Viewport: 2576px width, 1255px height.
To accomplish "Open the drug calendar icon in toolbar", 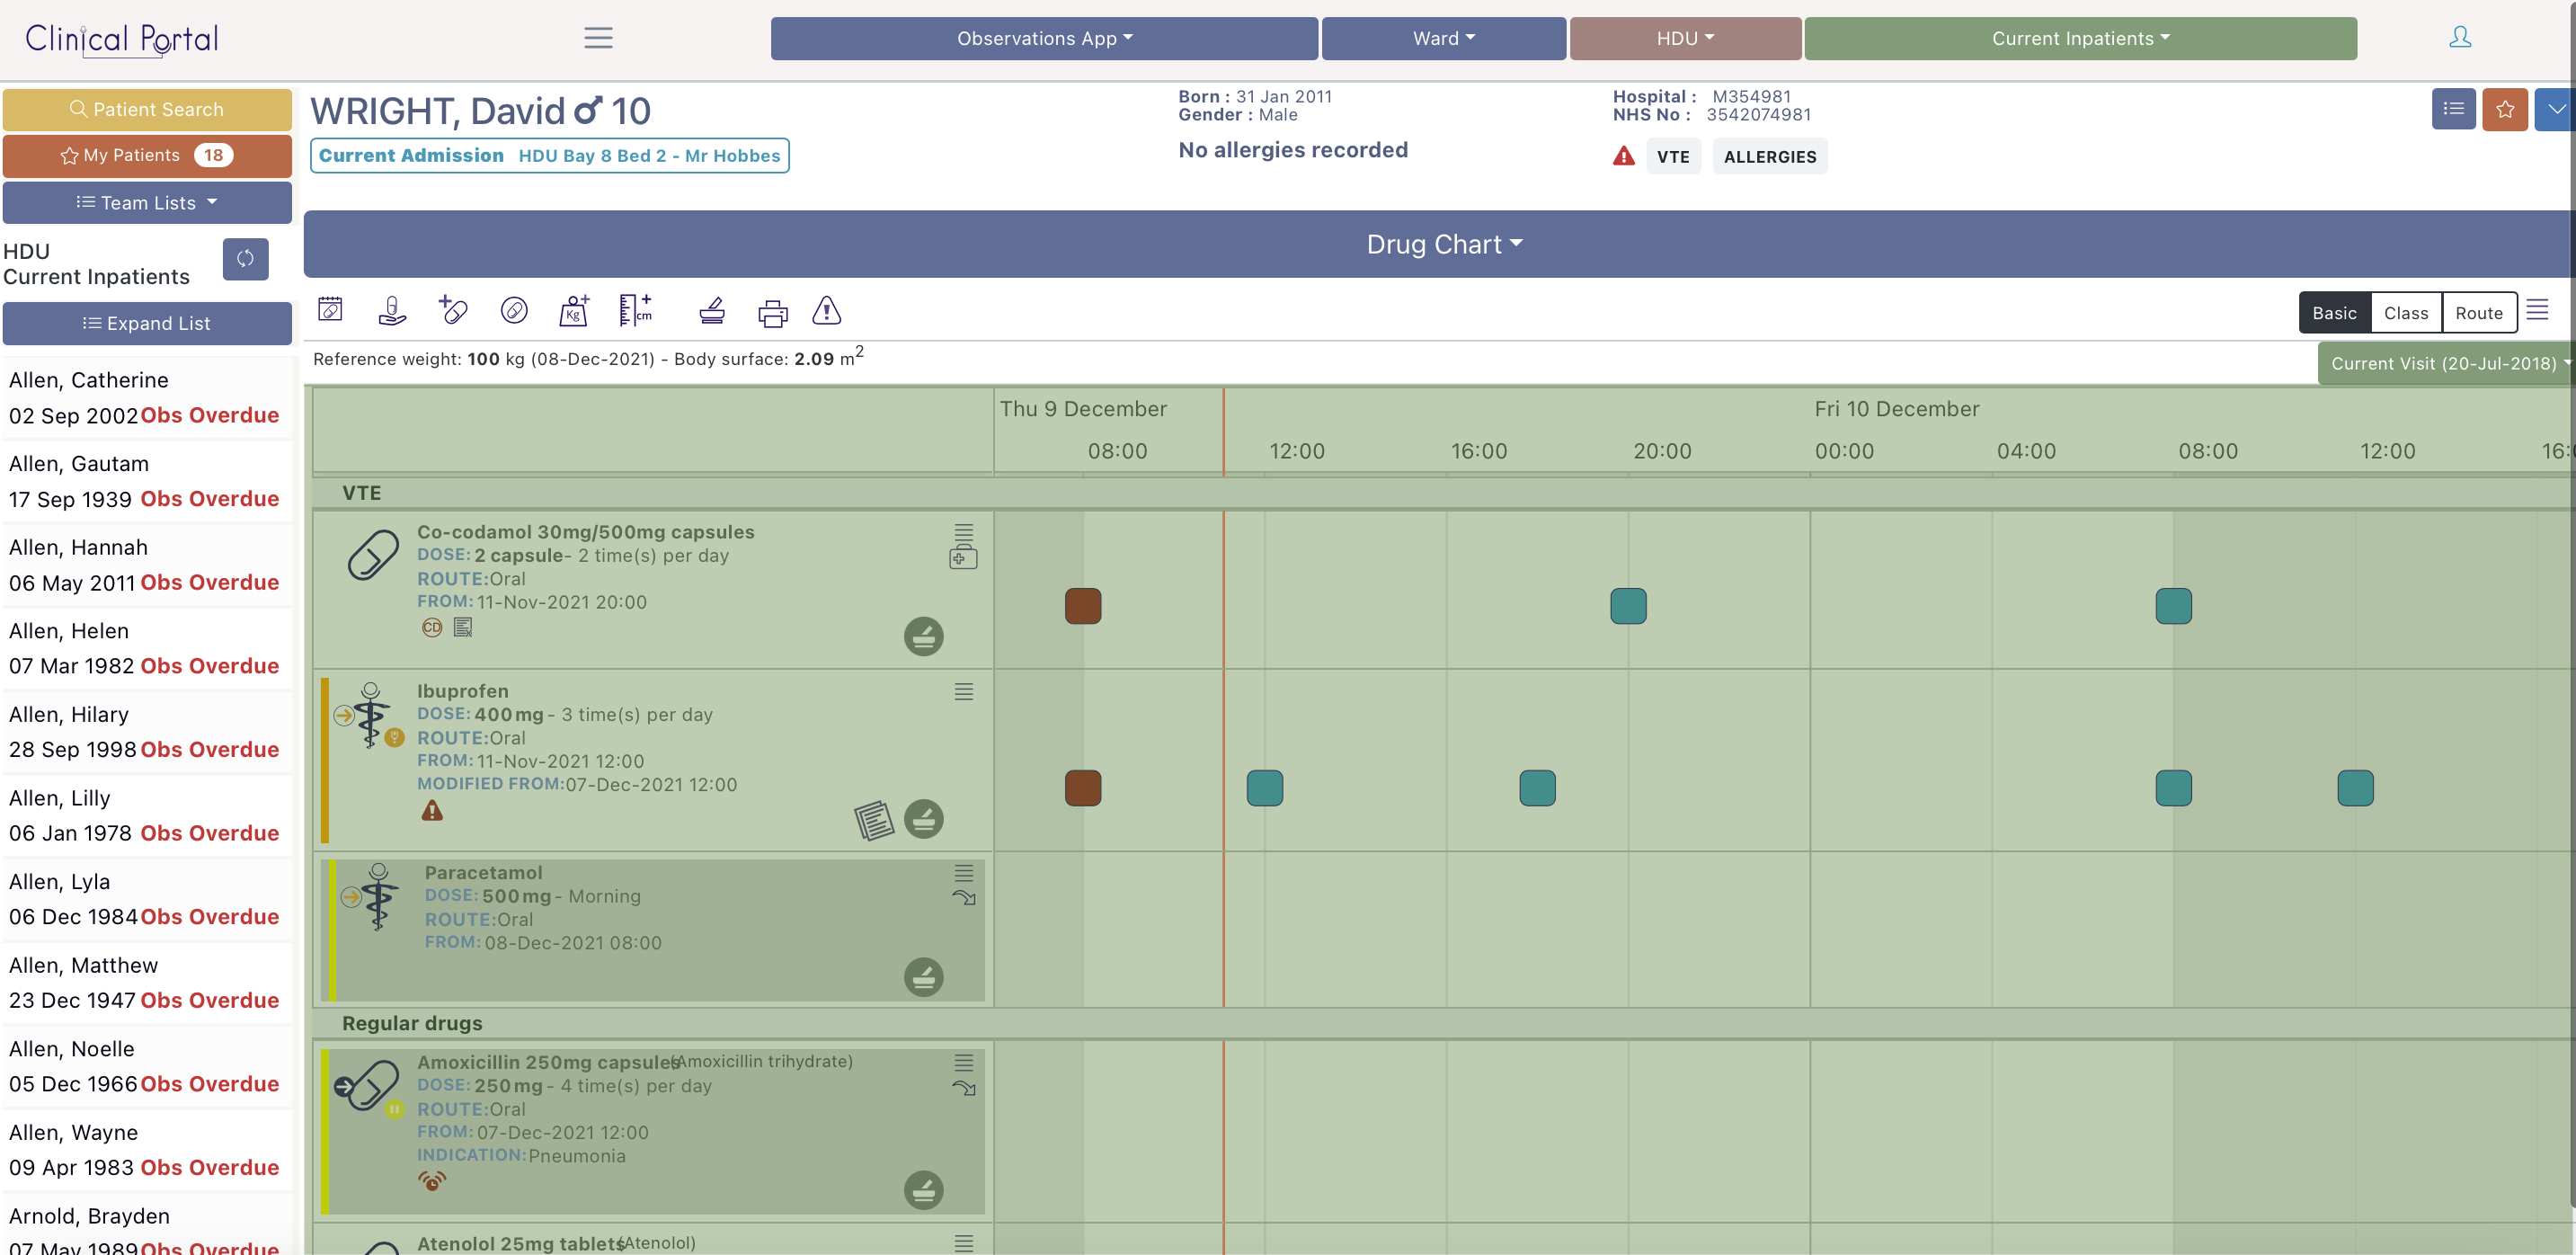I will [x=330, y=310].
